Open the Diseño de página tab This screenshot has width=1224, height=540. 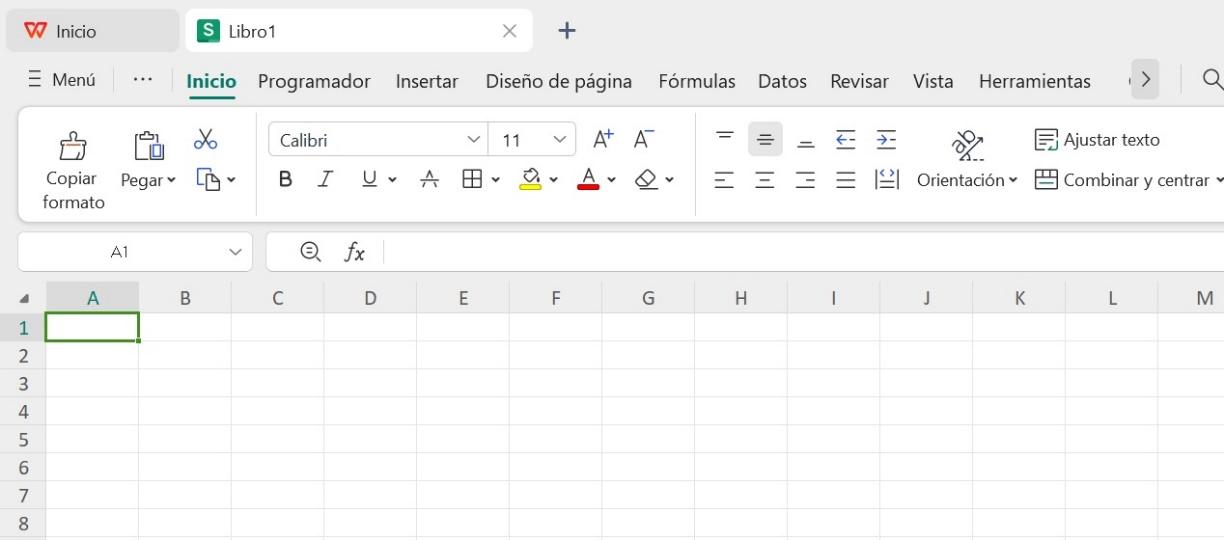coord(559,81)
